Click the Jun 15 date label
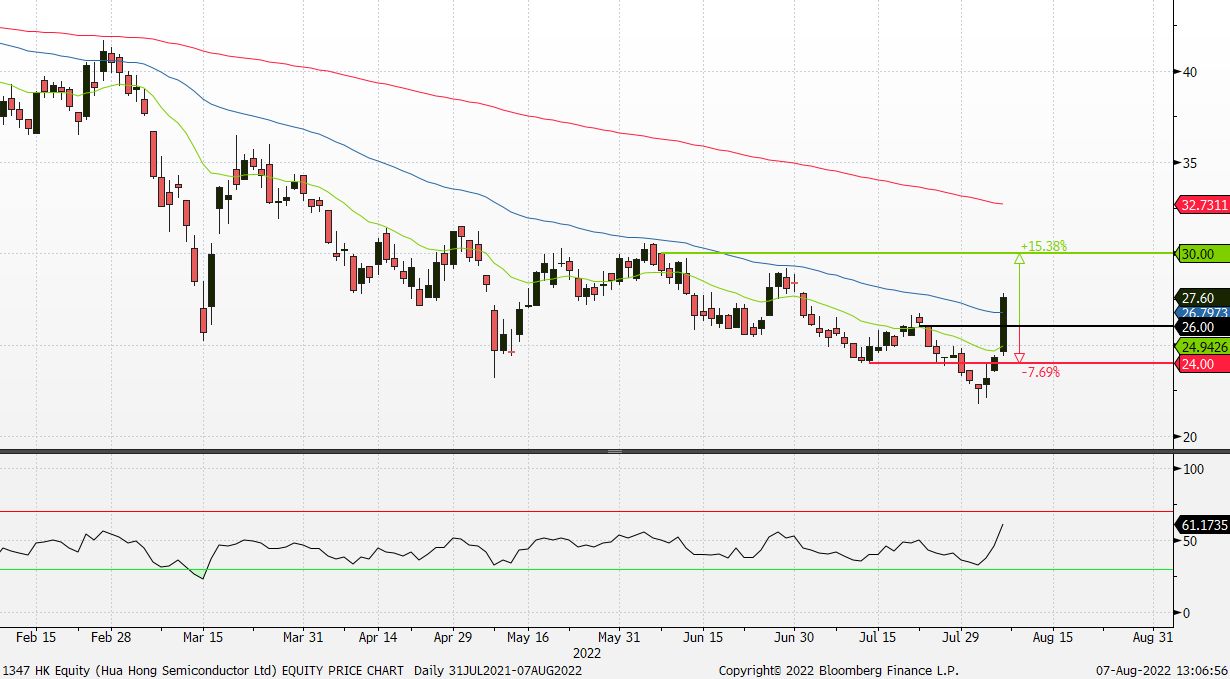The width and height of the screenshot is (1230, 679). click(703, 636)
